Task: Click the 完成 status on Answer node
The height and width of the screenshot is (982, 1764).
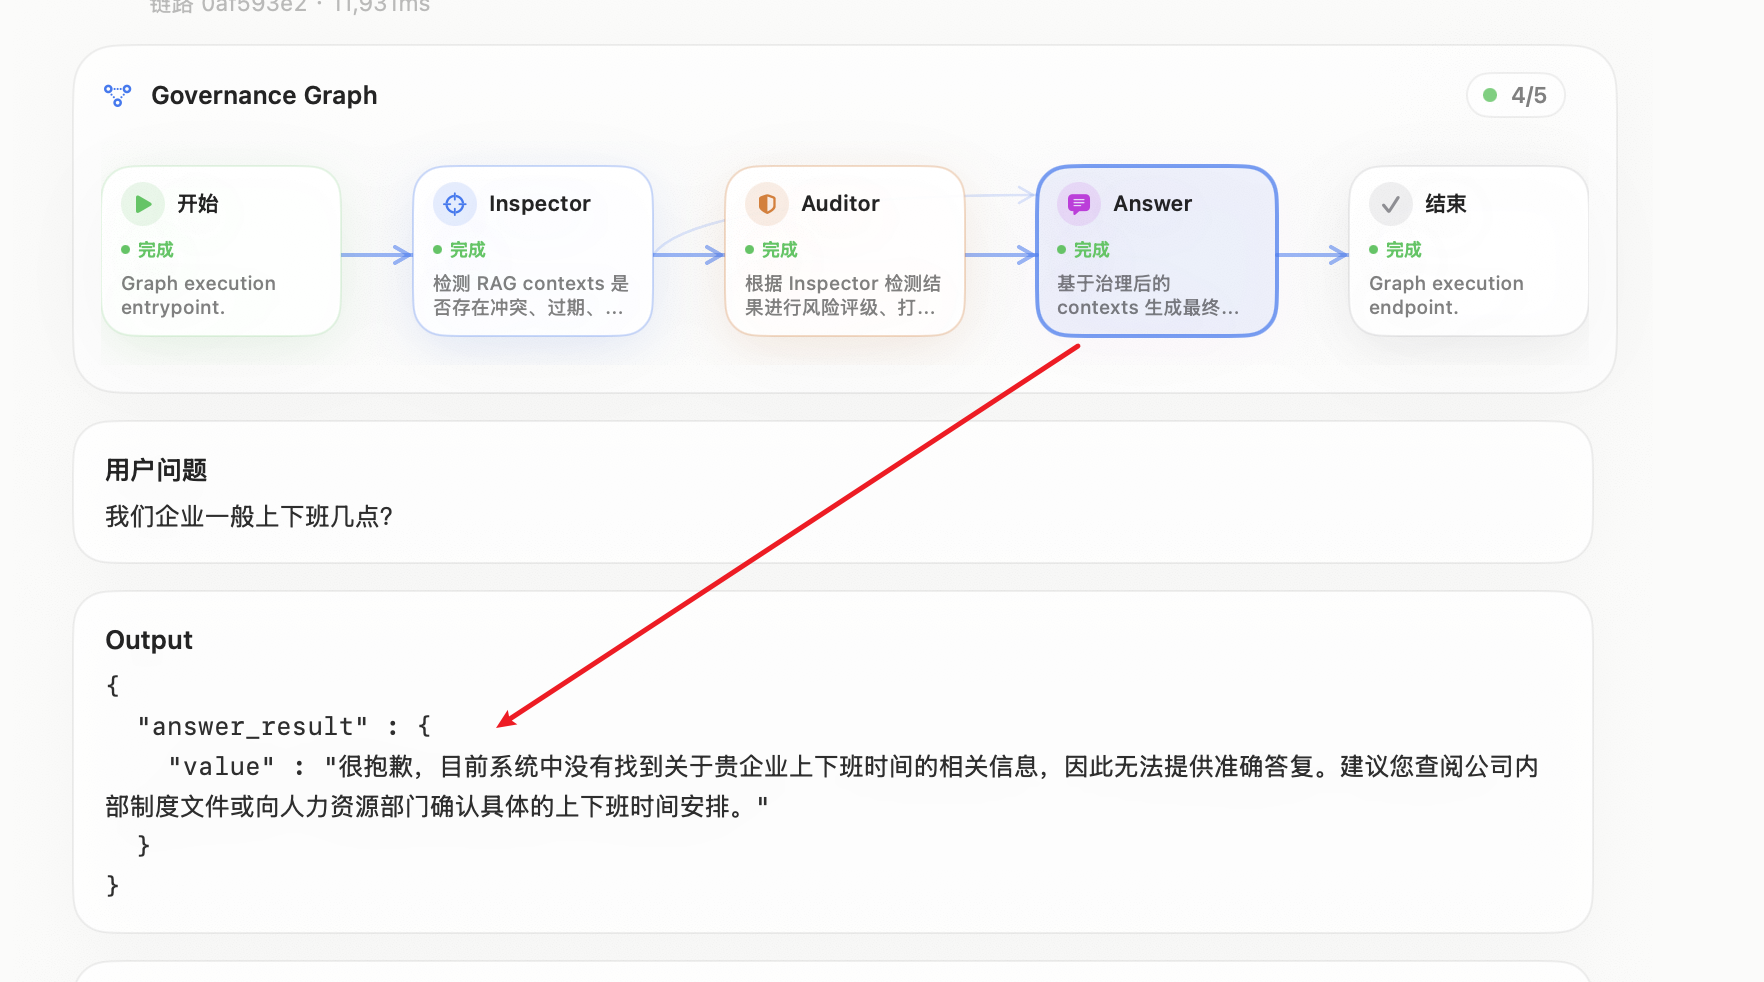Action: tap(1083, 250)
